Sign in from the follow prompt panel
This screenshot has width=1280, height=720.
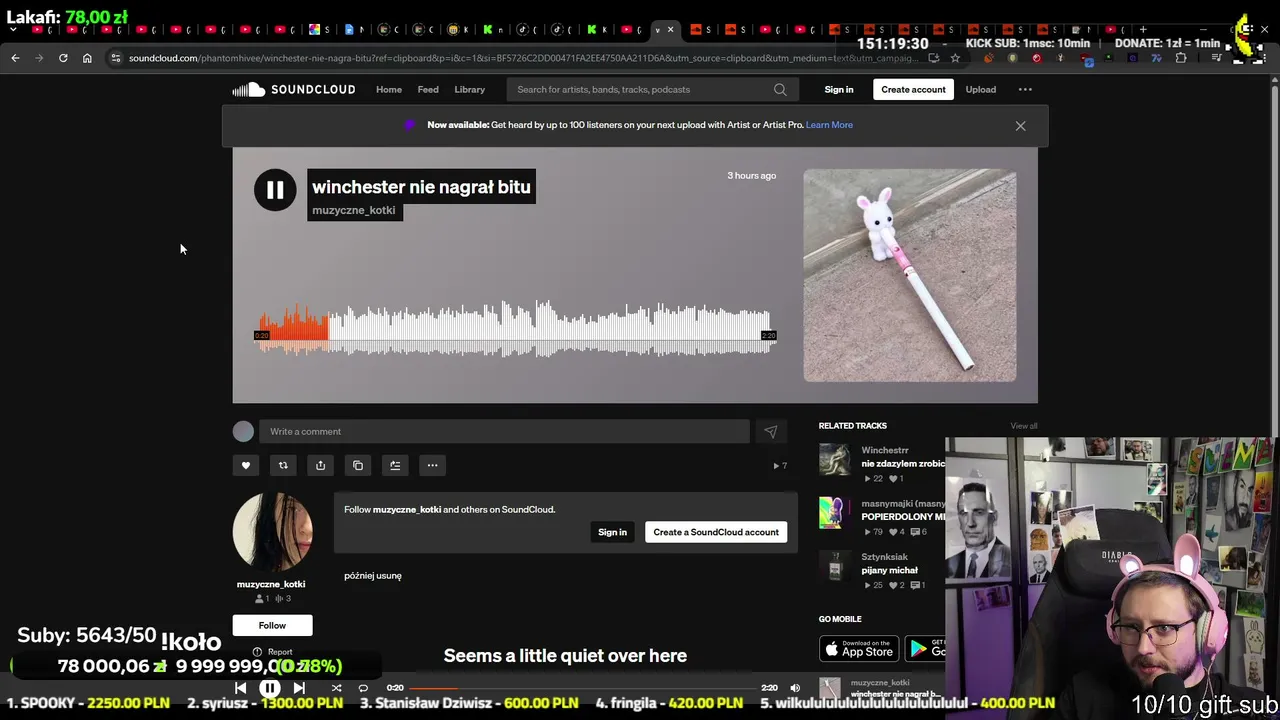[x=612, y=532]
